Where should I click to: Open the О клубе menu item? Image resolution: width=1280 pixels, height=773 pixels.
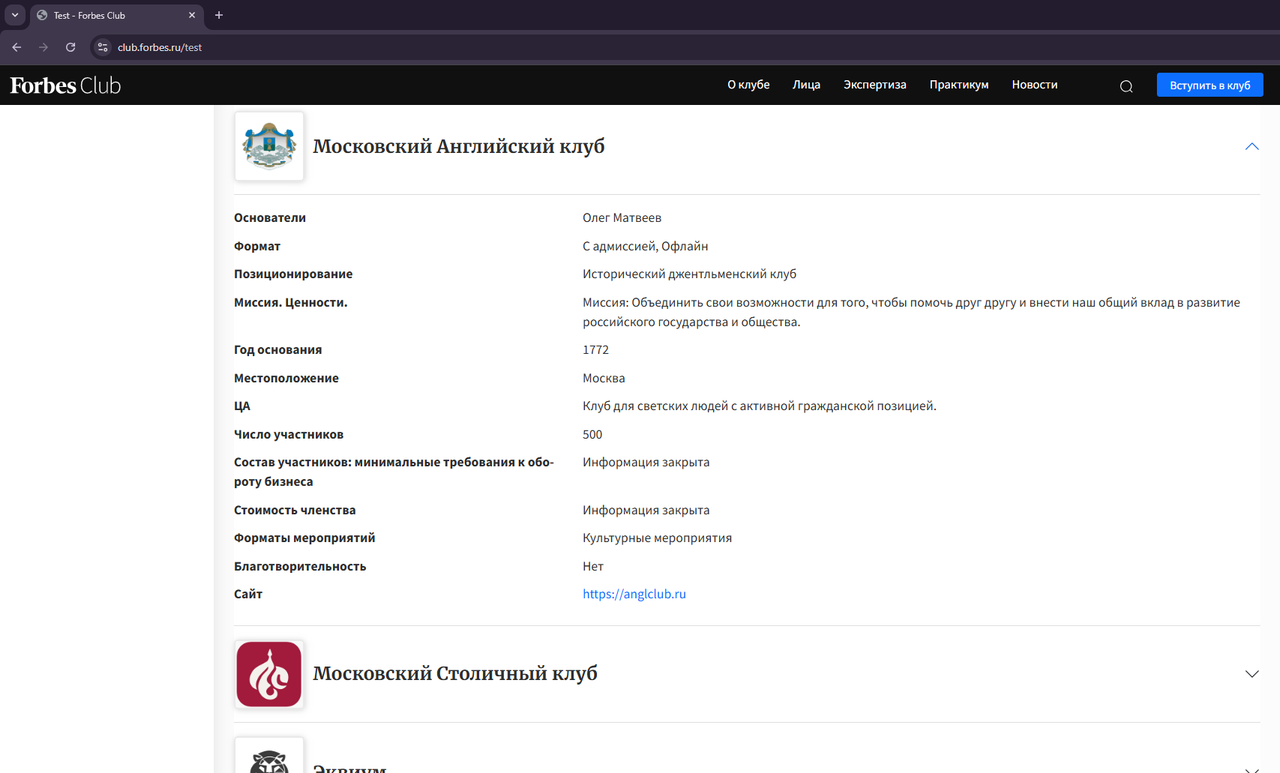748,85
